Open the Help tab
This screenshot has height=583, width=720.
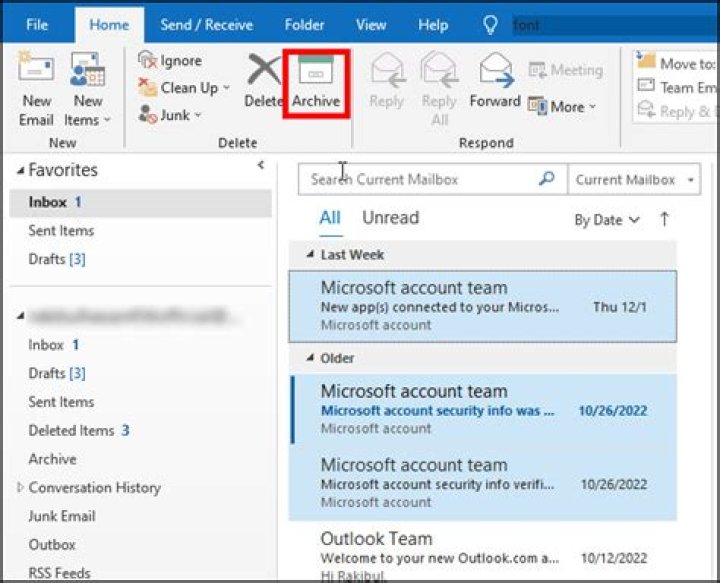point(433,25)
